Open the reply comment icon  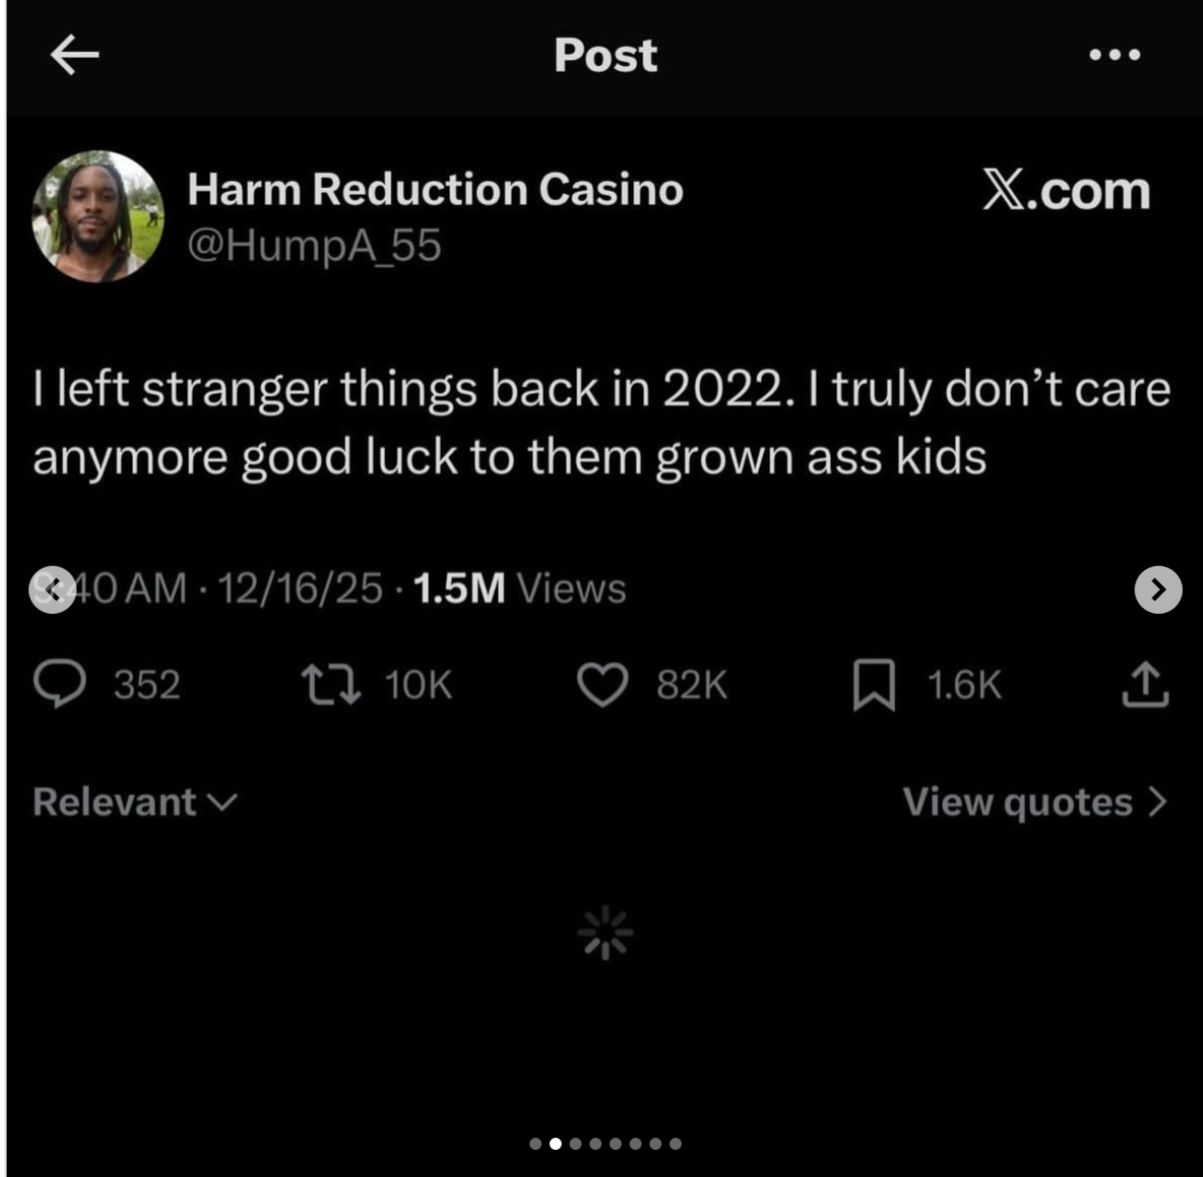pos(59,685)
